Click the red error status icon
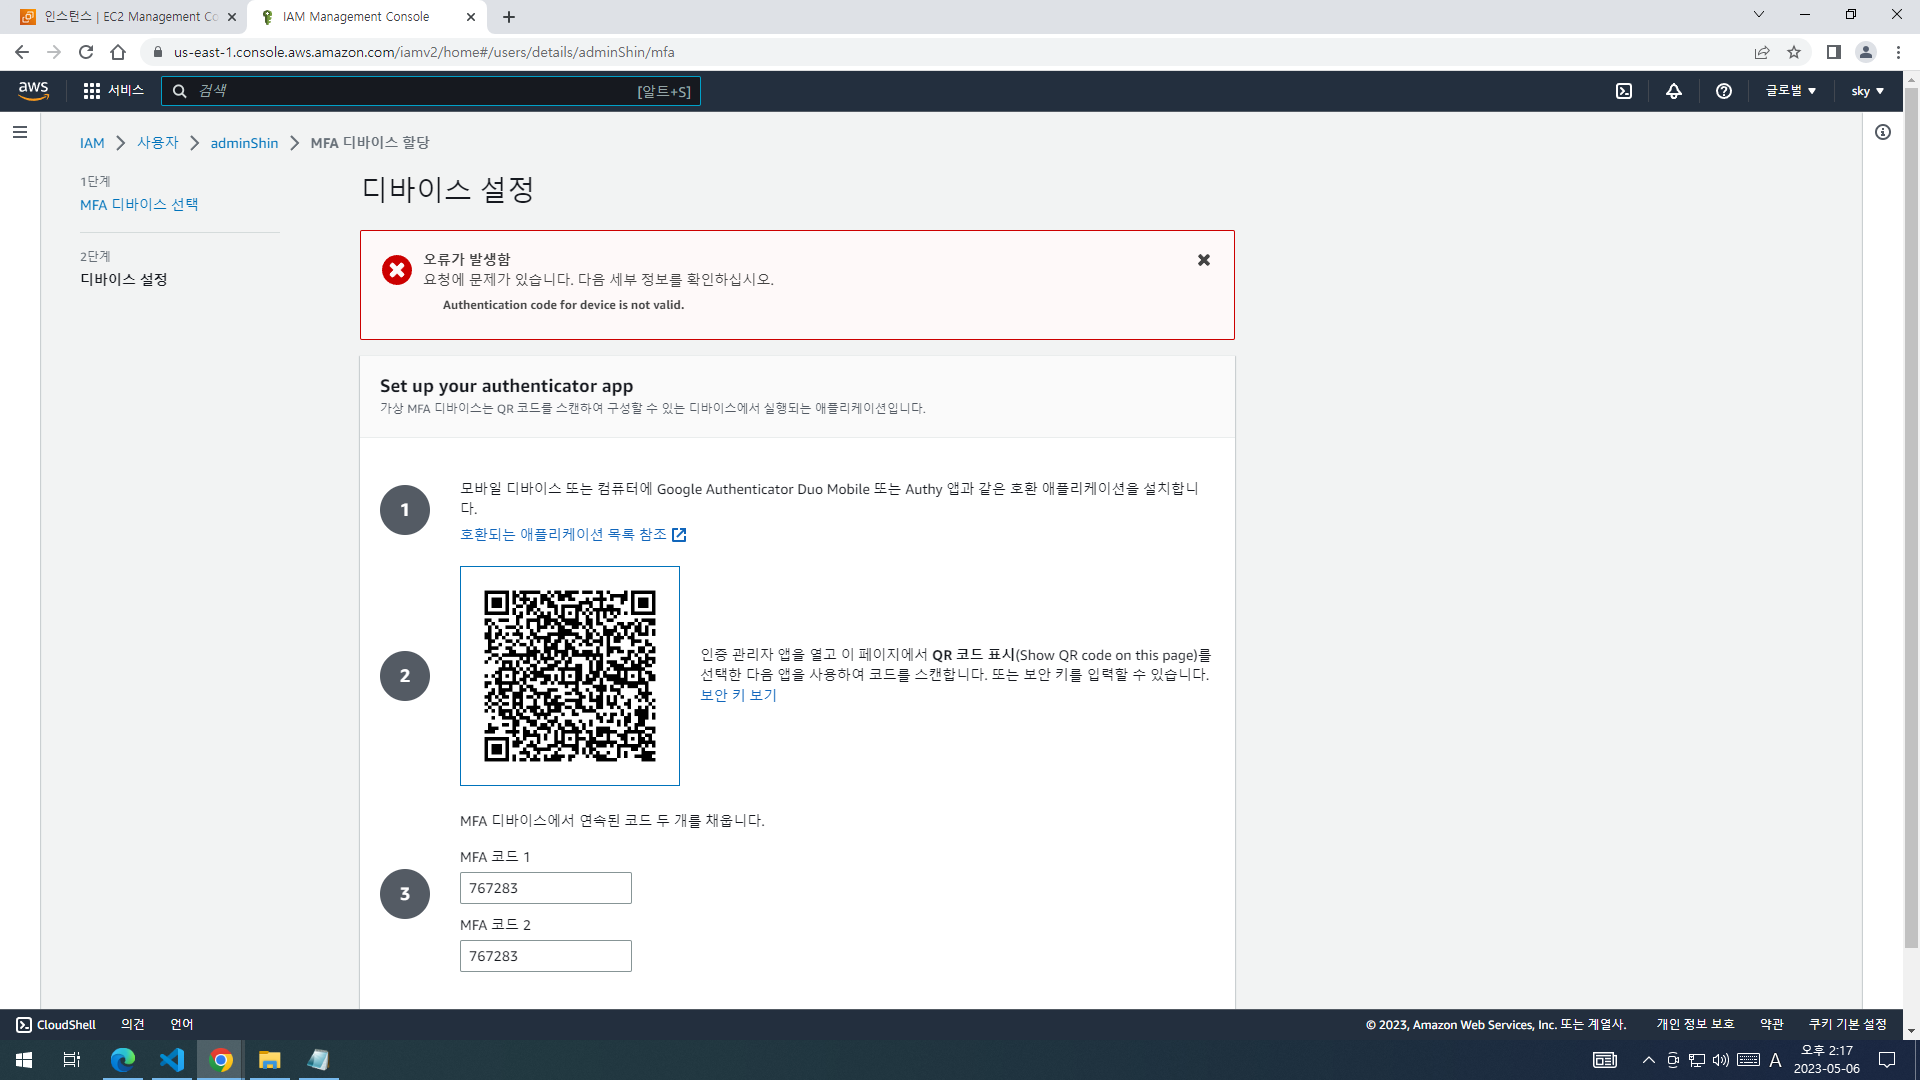The image size is (1920, 1080). [x=397, y=270]
